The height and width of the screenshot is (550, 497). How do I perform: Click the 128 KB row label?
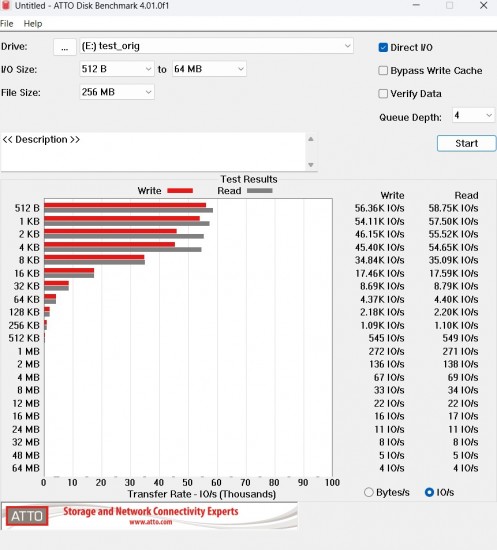tap(25, 312)
